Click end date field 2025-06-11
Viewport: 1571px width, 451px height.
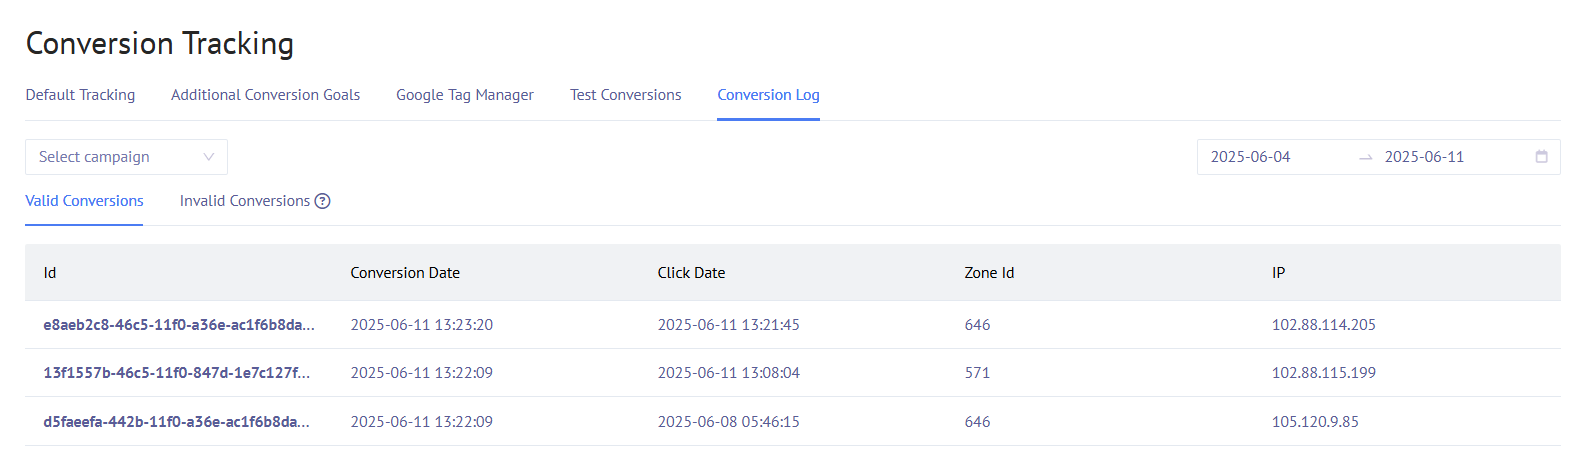[x=1424, y=157]
